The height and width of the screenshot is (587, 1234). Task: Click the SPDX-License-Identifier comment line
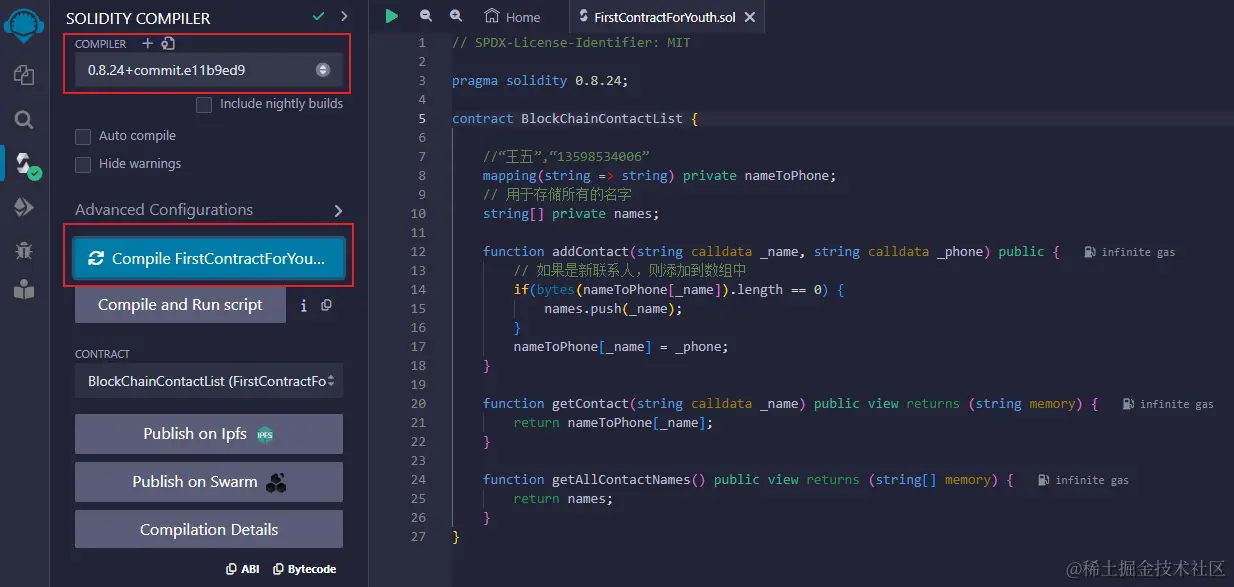coord(571,43)
